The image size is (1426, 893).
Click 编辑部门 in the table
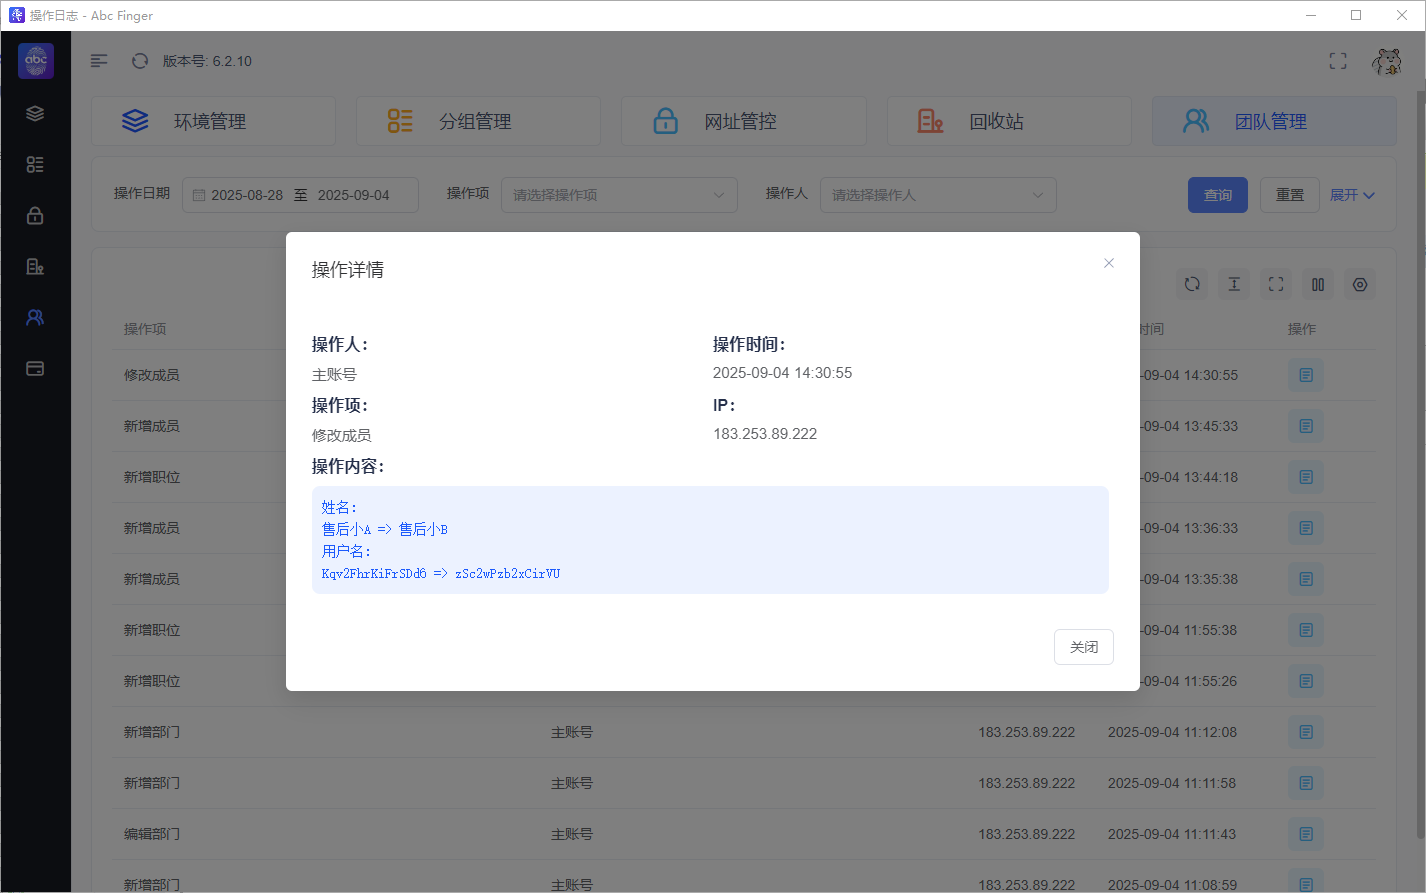(x=152, y=834)
